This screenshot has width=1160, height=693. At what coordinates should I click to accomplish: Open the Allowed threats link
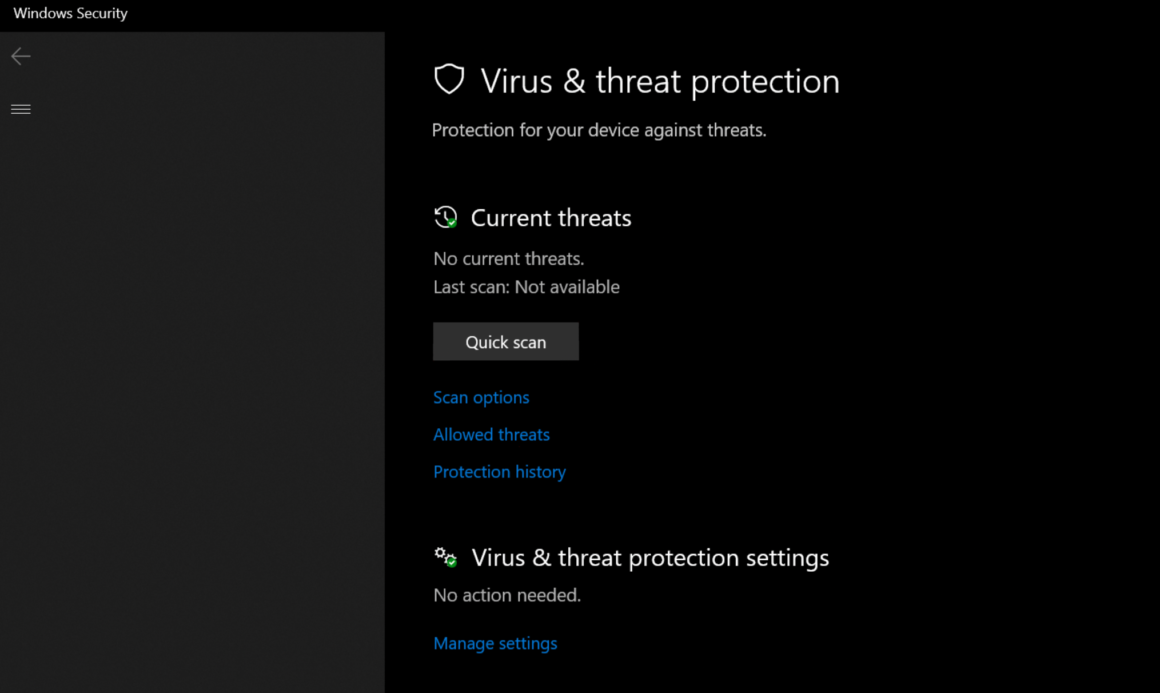coord(491,434)
